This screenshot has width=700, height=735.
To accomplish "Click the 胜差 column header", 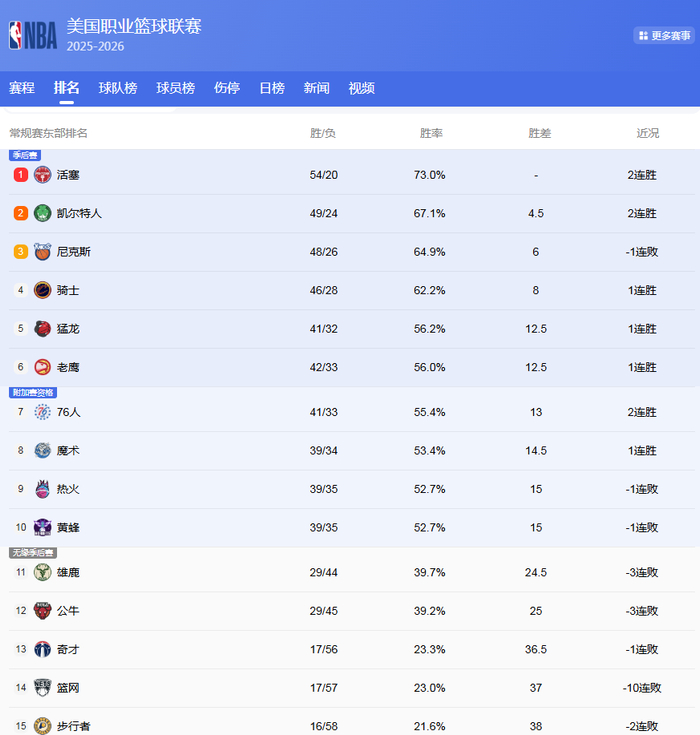I will pos(540,133).
